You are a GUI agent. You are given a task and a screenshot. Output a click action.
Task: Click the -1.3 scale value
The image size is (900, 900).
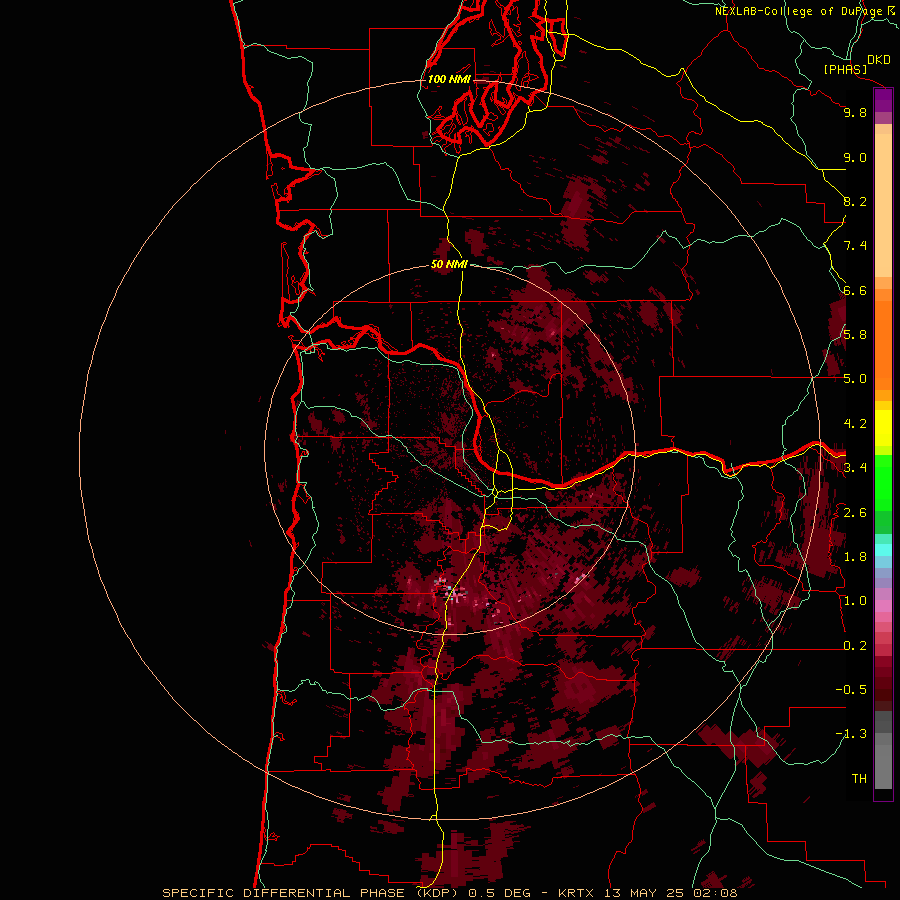pyautogui.click(x=851, y=734)
